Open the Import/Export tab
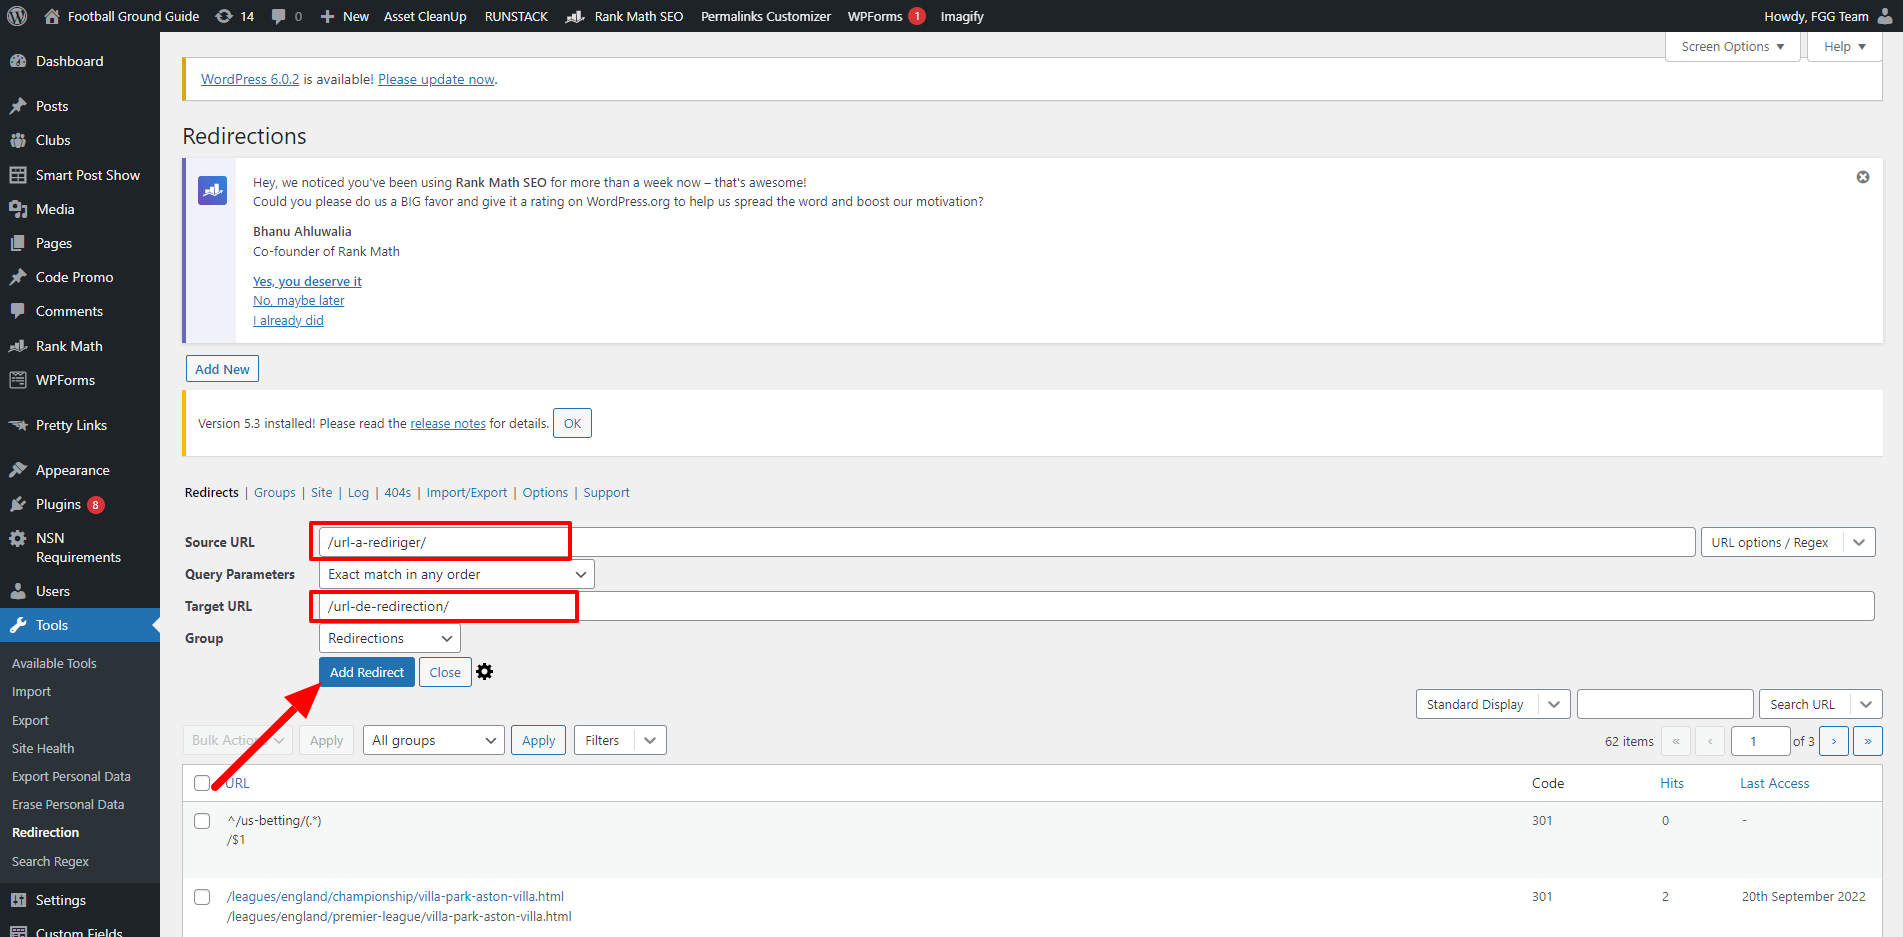Screen dimensions: 1903x937 pyautogui.click(x=466, y=492)
